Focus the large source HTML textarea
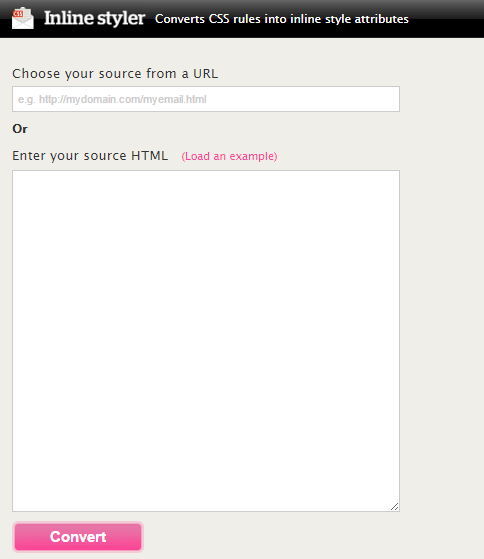 [206, 341]
